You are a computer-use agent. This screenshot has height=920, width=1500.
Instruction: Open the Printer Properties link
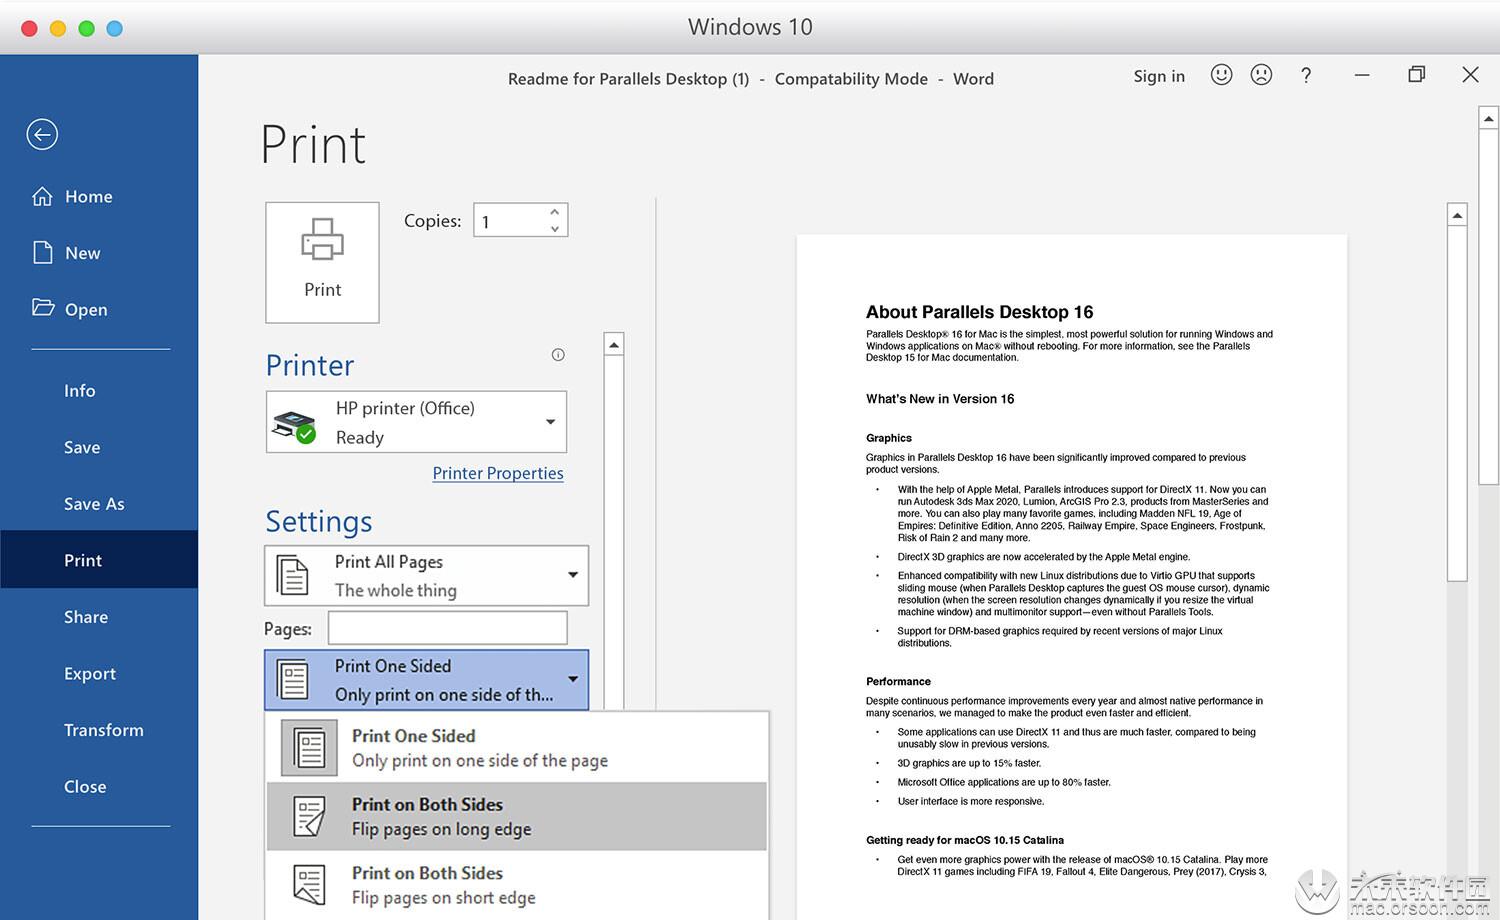pyautogui.click(x=498, y=473)
